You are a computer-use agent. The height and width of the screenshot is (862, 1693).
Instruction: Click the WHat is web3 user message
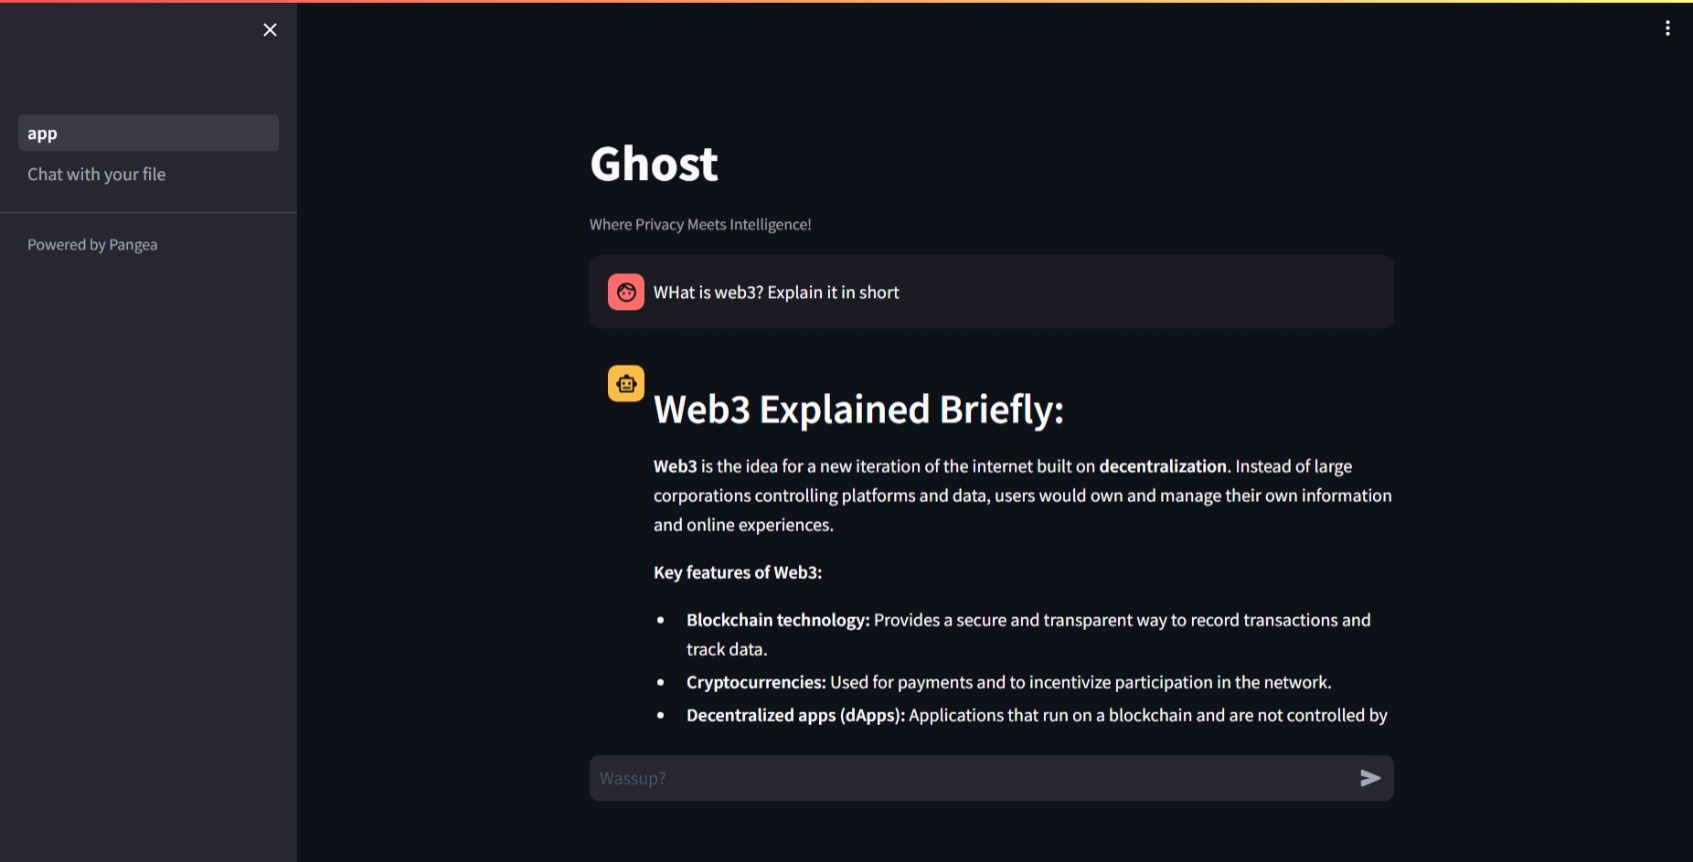[776, 293]
